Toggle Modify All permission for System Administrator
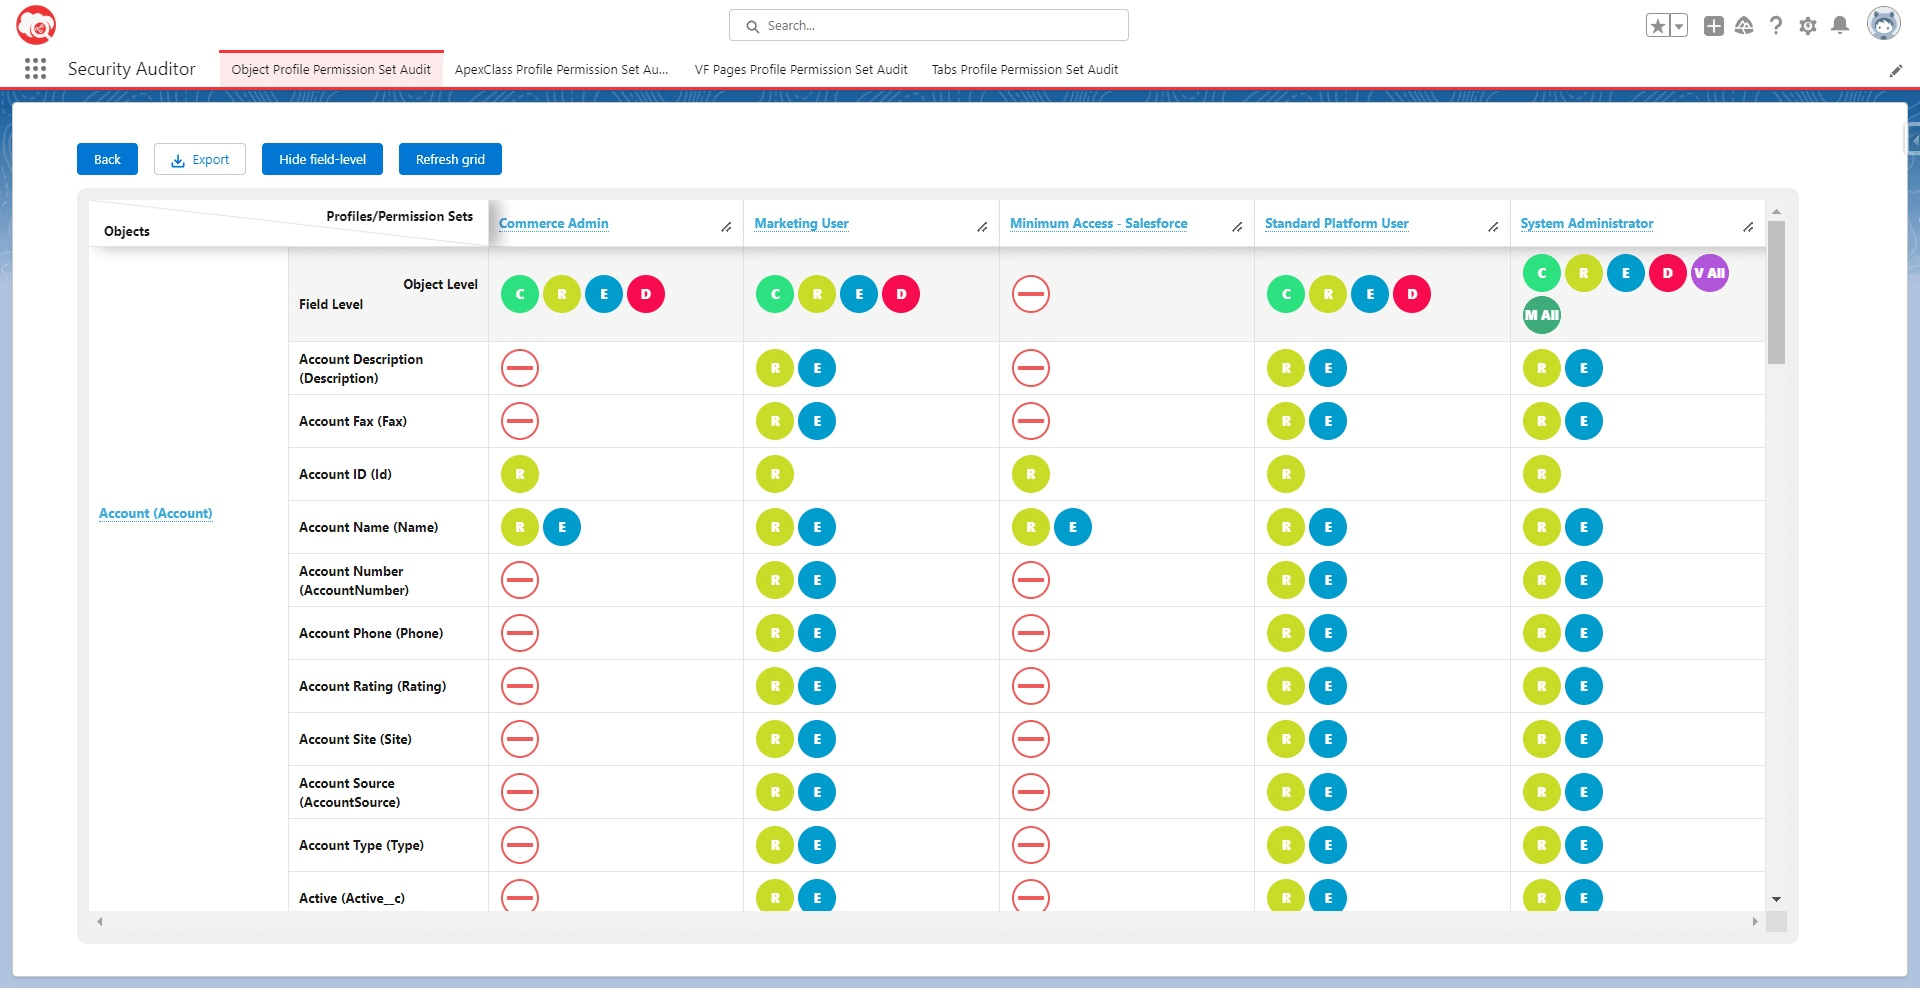Image resolution: width=1920 pixels, height=988 pixels. (1542, 315)
